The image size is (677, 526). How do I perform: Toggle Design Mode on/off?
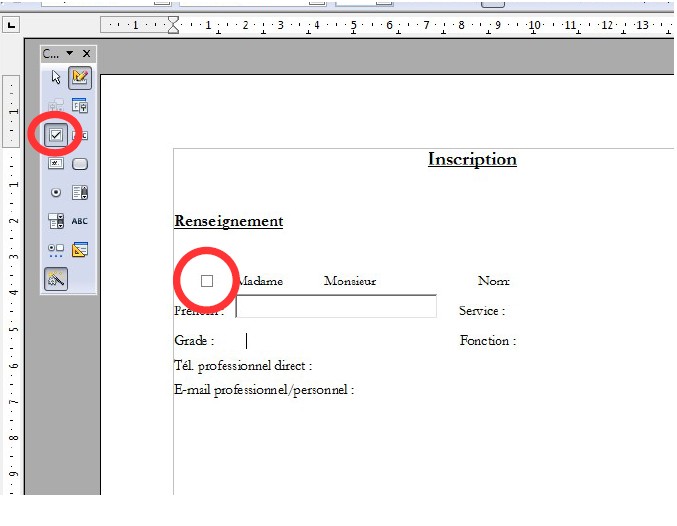tap(80, 77)
